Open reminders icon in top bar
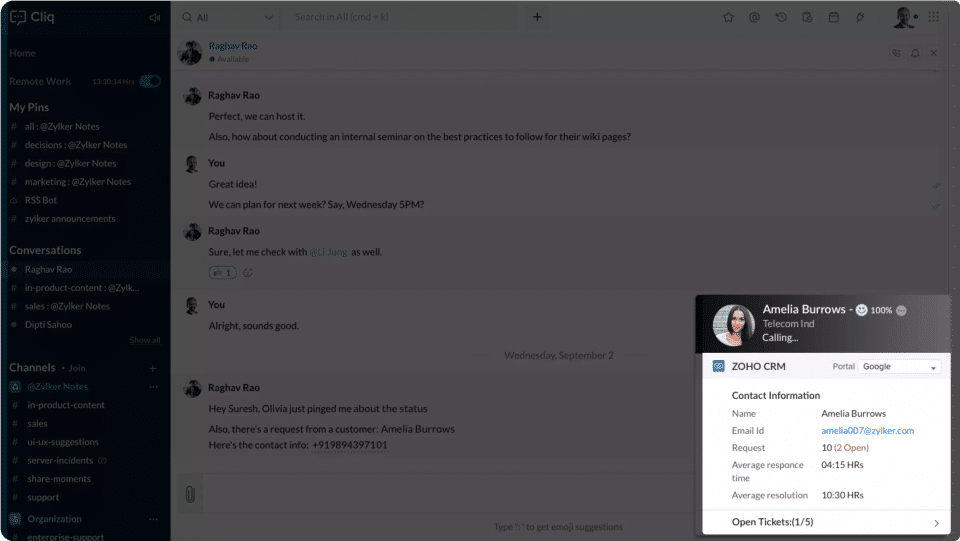The width and height of the screenshot is (960, 541). [x=807, y=17]
